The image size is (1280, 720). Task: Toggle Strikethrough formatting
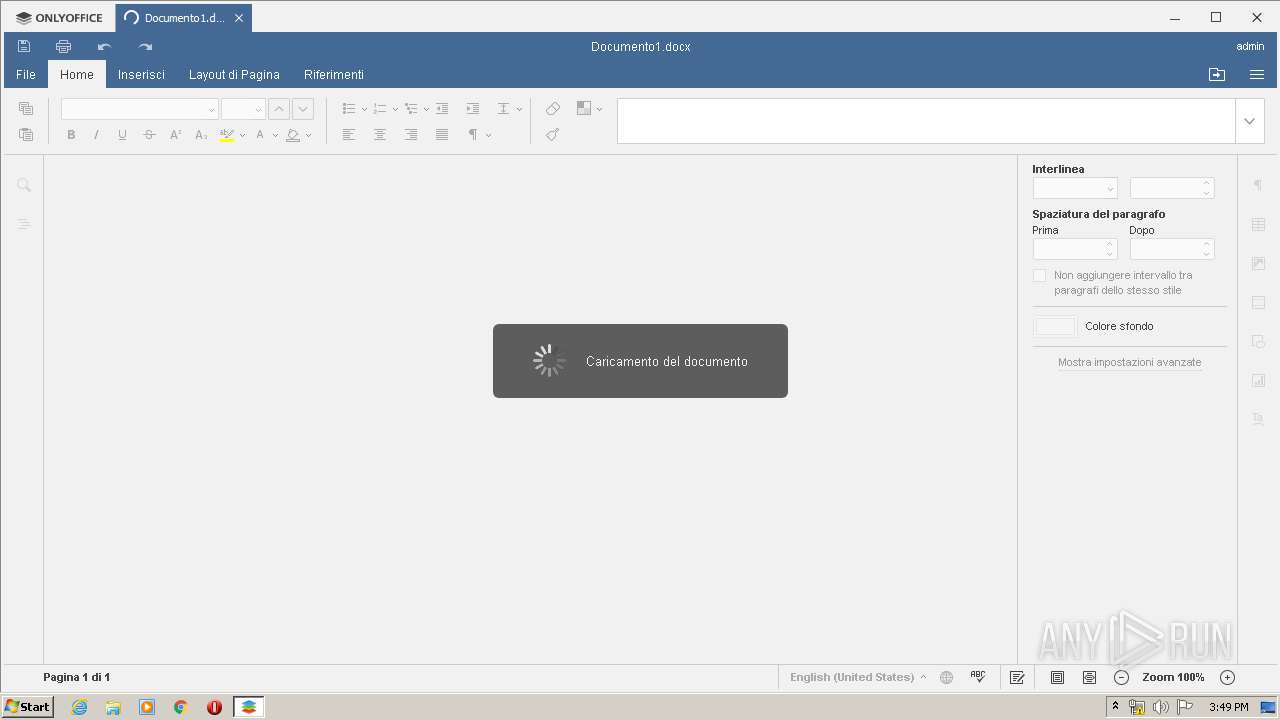149,135
